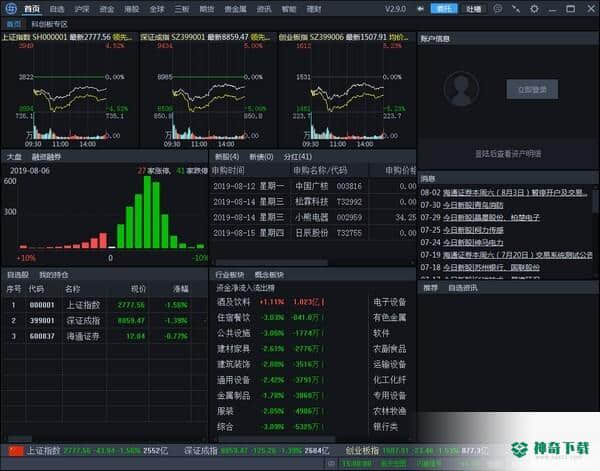Switch to the 分红(41) tab

[x=298, y=157]
